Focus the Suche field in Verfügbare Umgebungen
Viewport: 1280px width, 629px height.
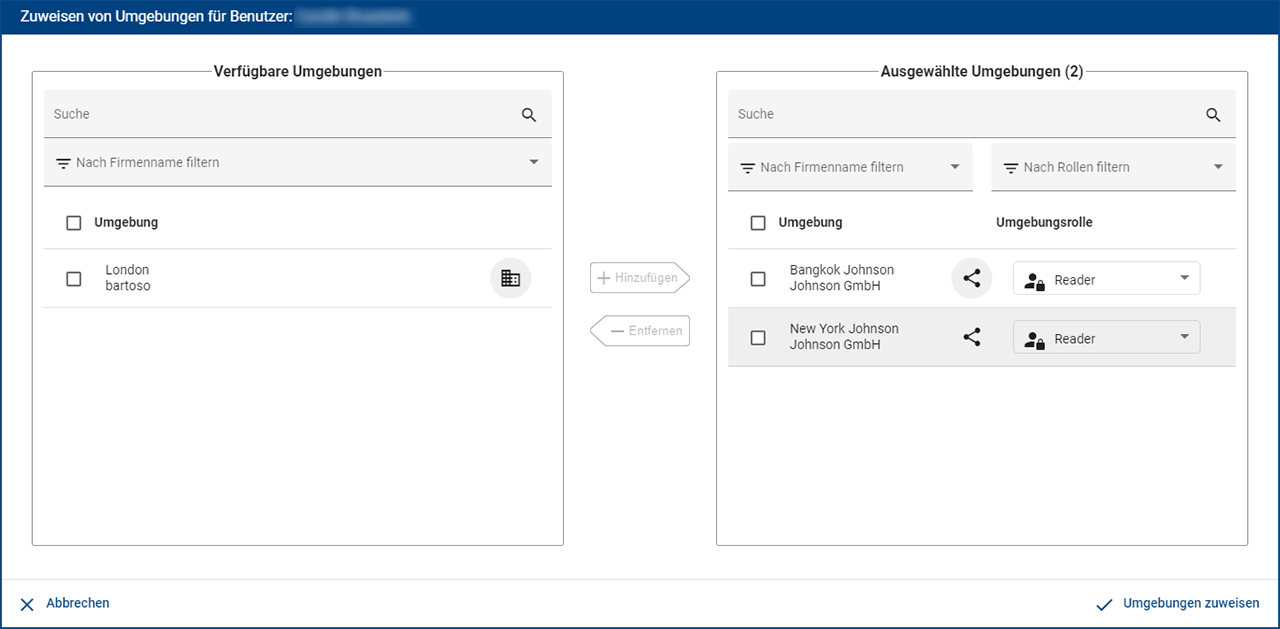pyautogui.click(x=280, y=115)
